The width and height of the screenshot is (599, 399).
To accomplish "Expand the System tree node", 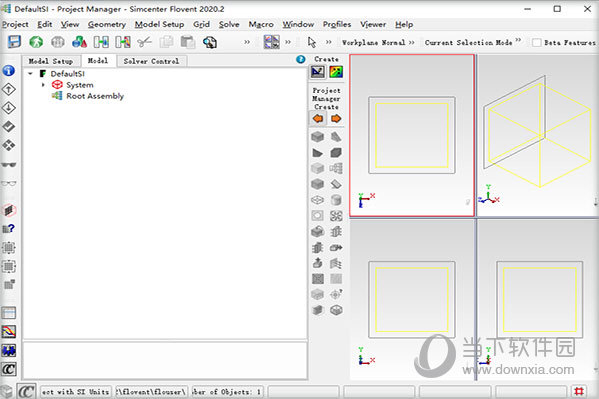I will [x=43, y=85].
